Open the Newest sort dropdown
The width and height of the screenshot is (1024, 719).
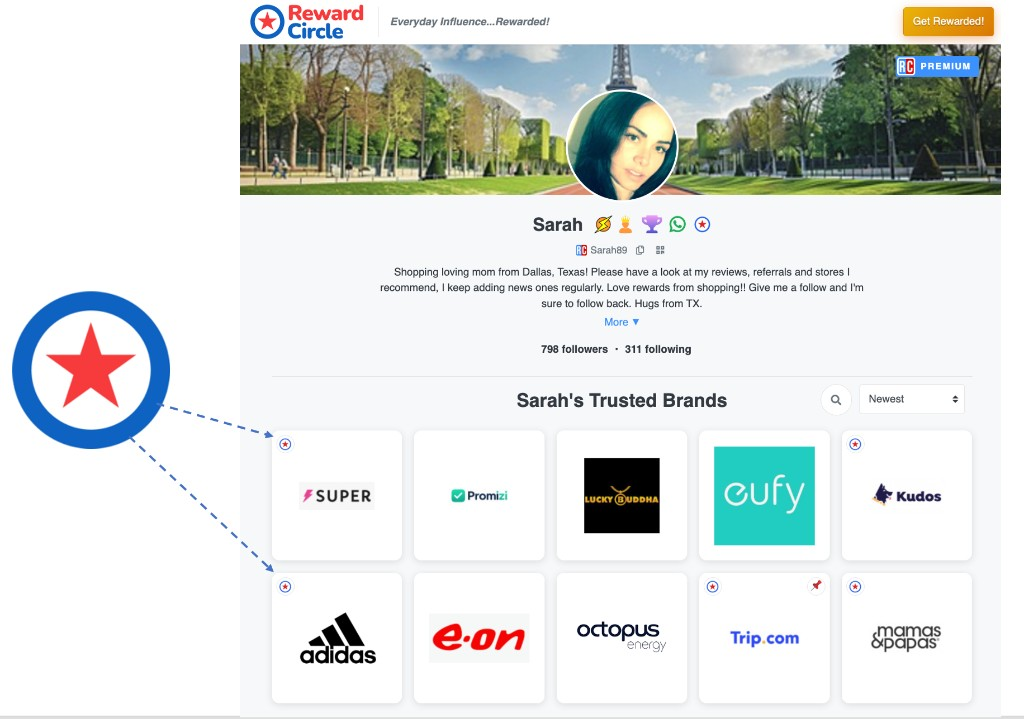[912, 399]
